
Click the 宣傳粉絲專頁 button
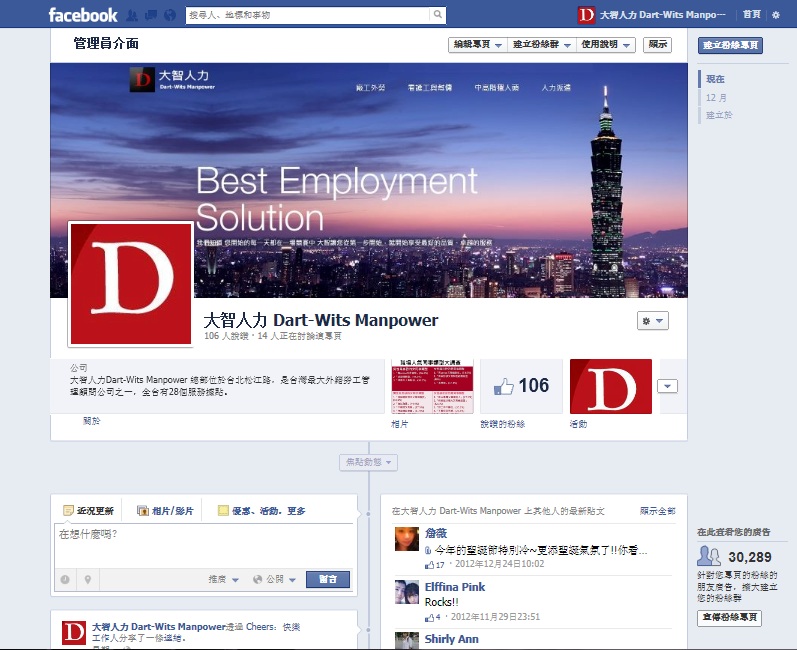pos(729,617)
